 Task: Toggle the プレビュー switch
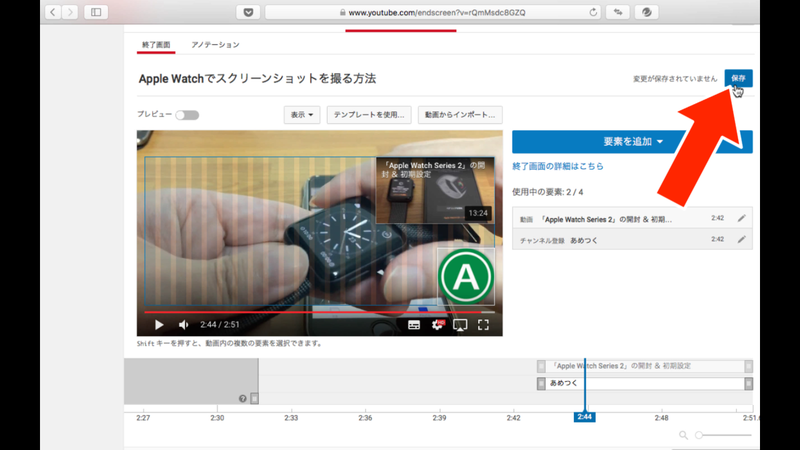(187, 115)
